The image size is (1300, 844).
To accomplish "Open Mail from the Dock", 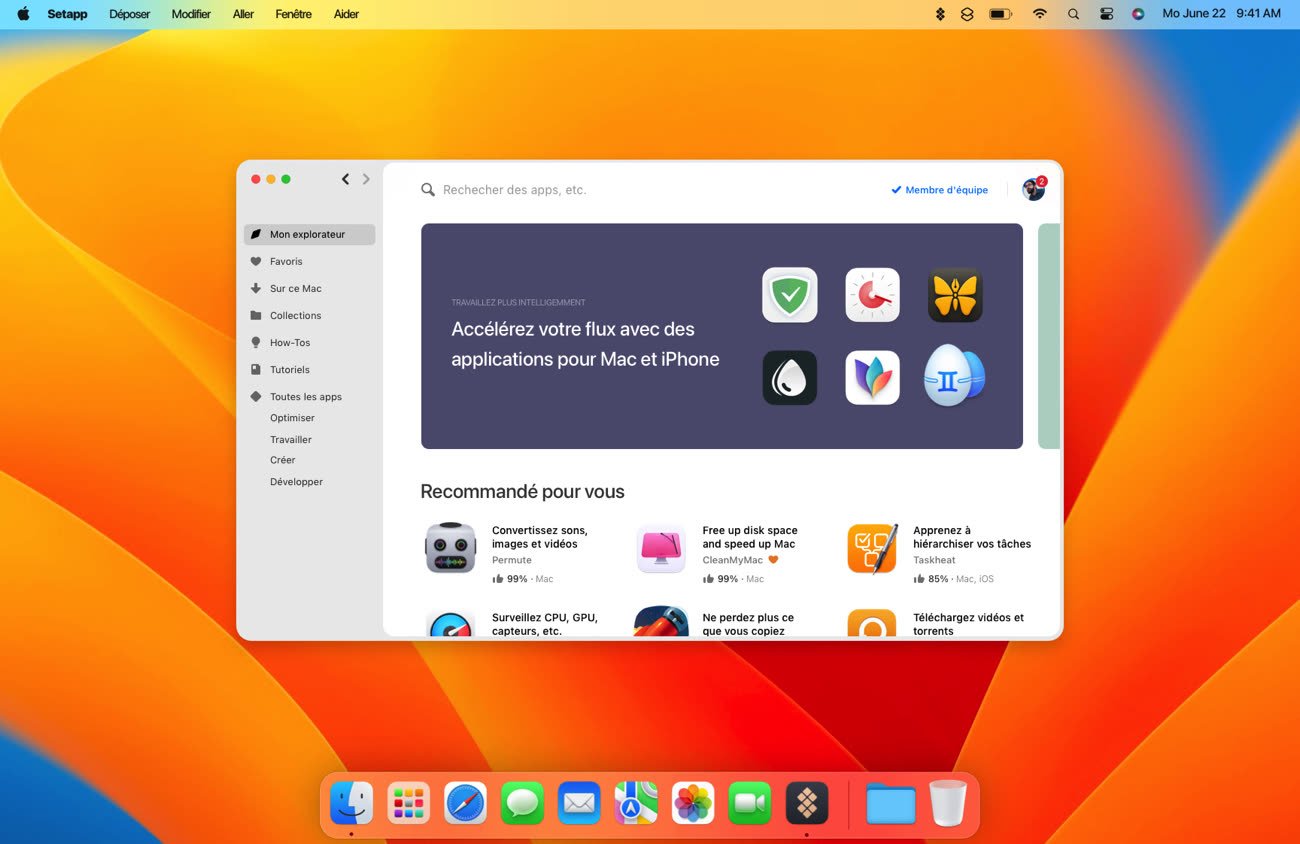I will coord(579,803).
